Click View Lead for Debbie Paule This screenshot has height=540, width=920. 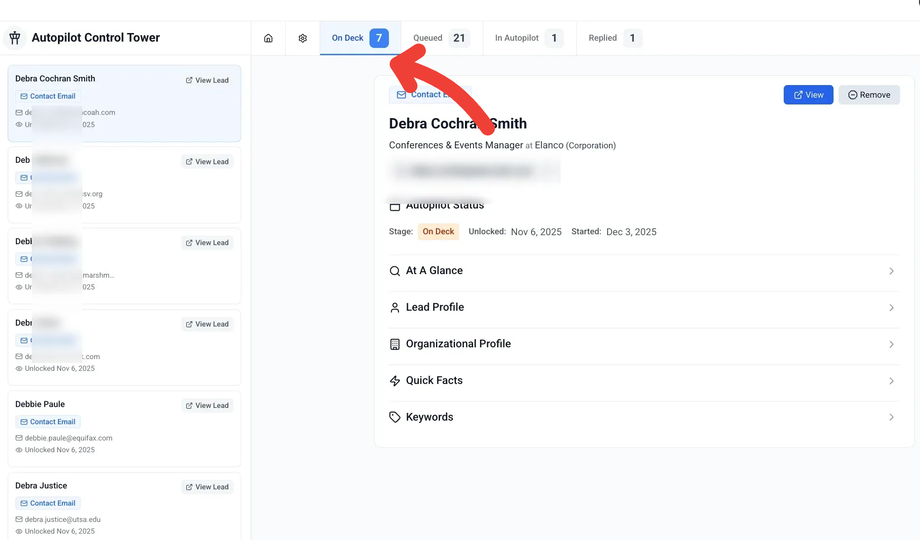pyautogui.click(x=207, y=406)
